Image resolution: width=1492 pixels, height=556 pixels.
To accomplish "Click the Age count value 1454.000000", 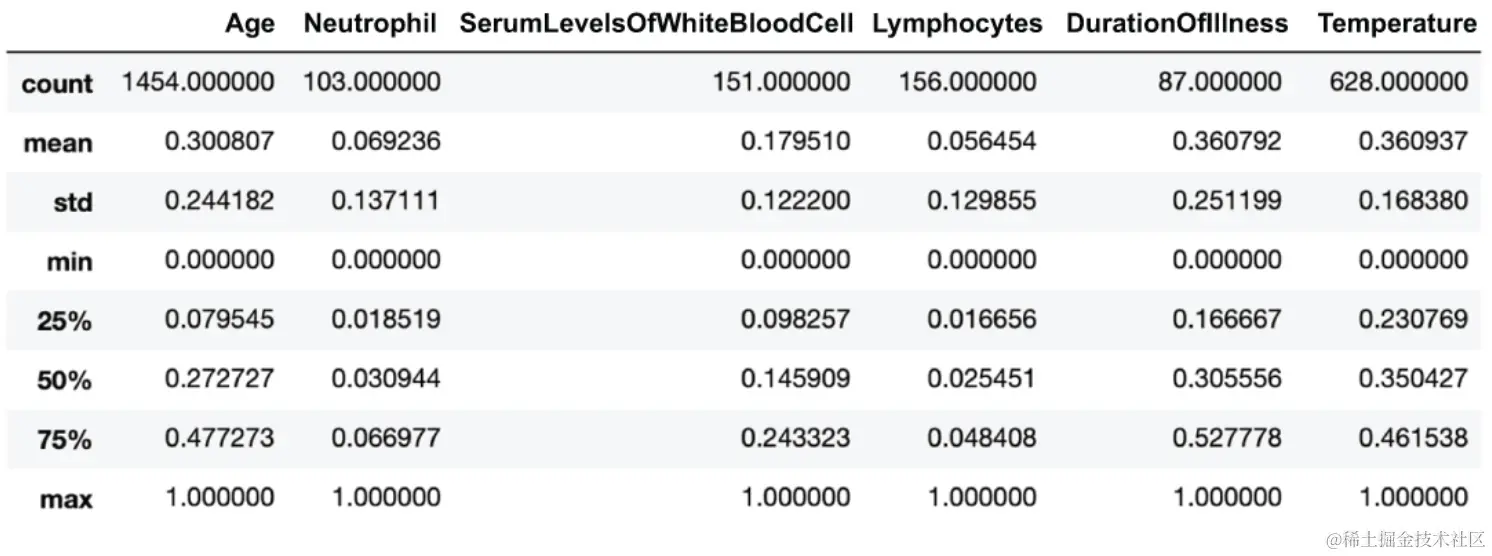I will (198, 82).
